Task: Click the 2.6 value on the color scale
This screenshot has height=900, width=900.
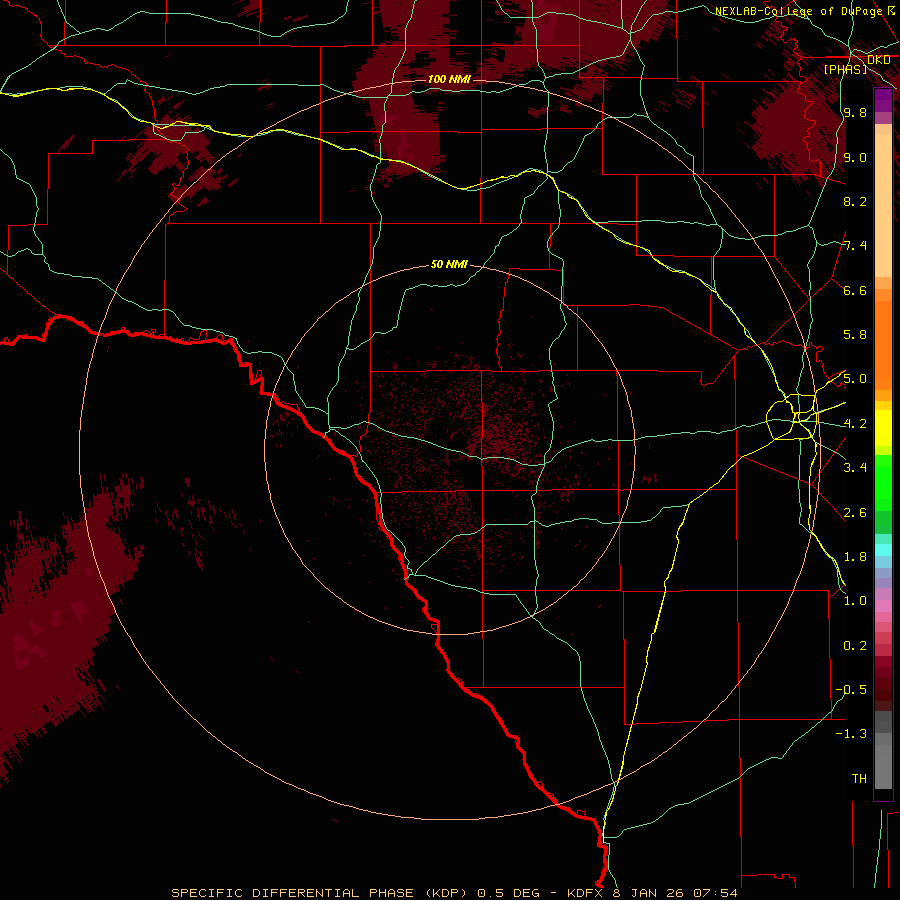Action: click(x=855, y=513)
